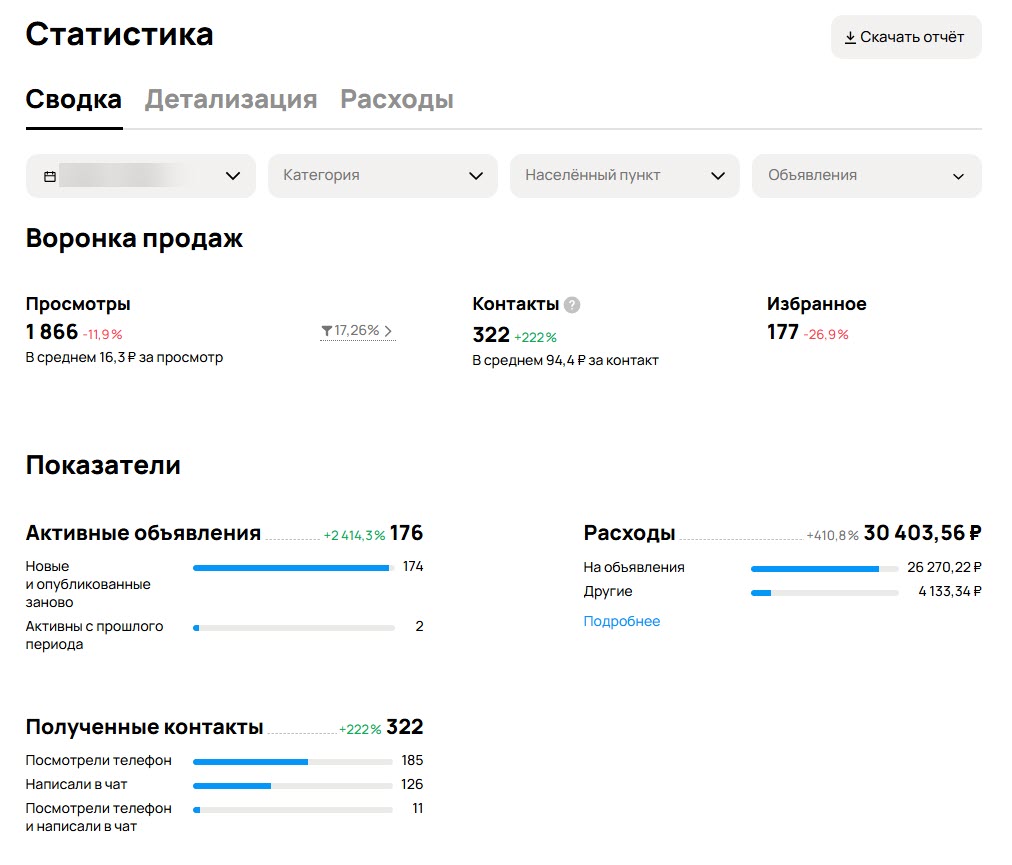Click the funnel icon beside 17,26%

(326, 332)
